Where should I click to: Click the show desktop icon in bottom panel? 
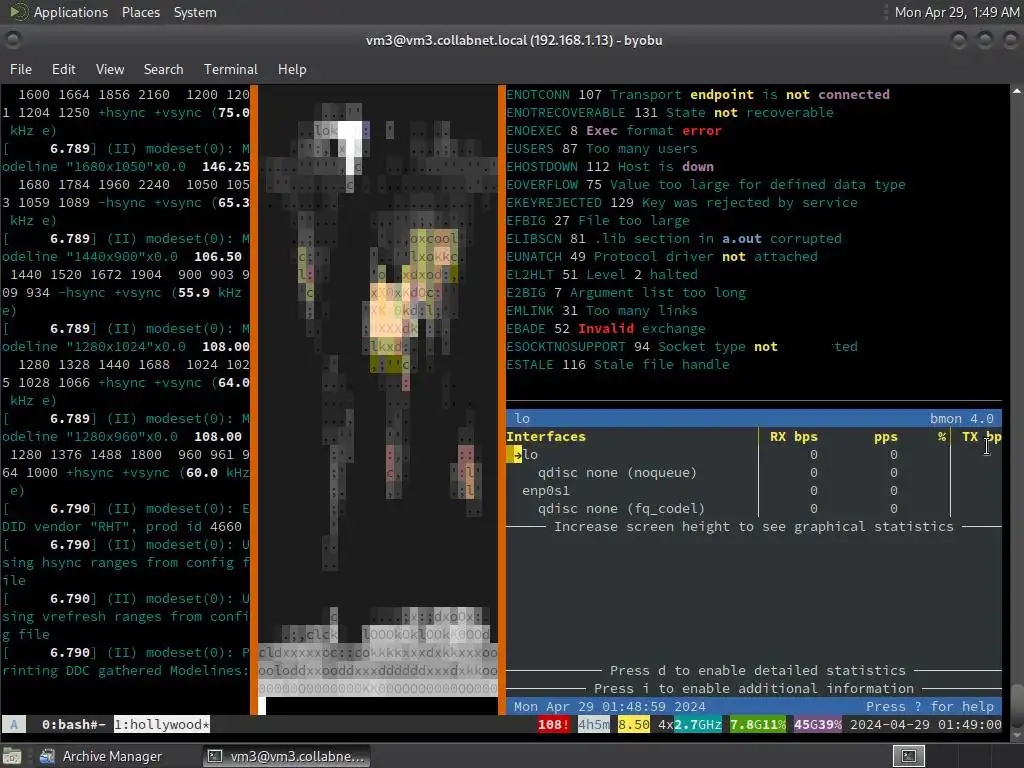coord(12,756)
